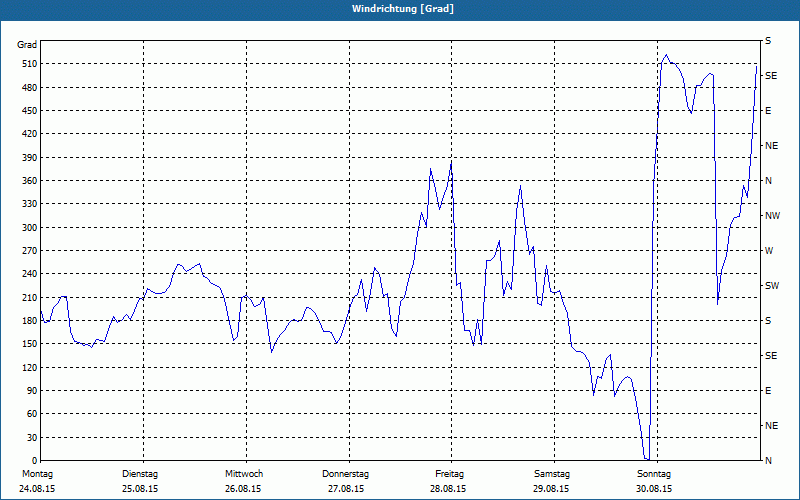This screenshot has height=500, width=800.
Task: Click the 300 value on the left axis
Action: pos(30,228)
